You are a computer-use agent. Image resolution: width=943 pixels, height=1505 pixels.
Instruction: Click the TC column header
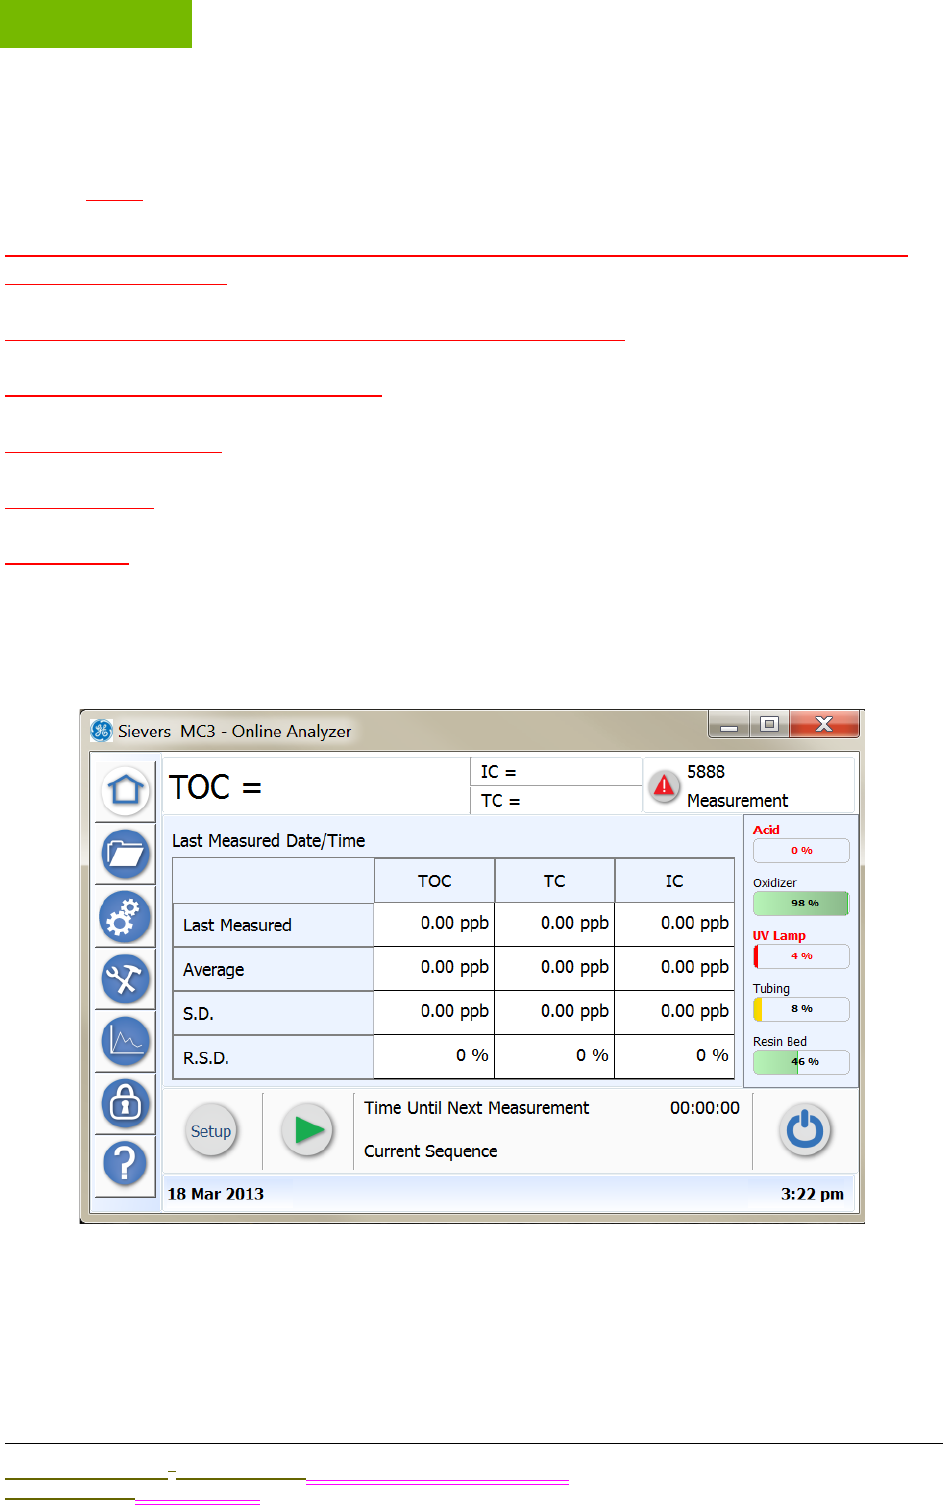click(x=554, y=881)
